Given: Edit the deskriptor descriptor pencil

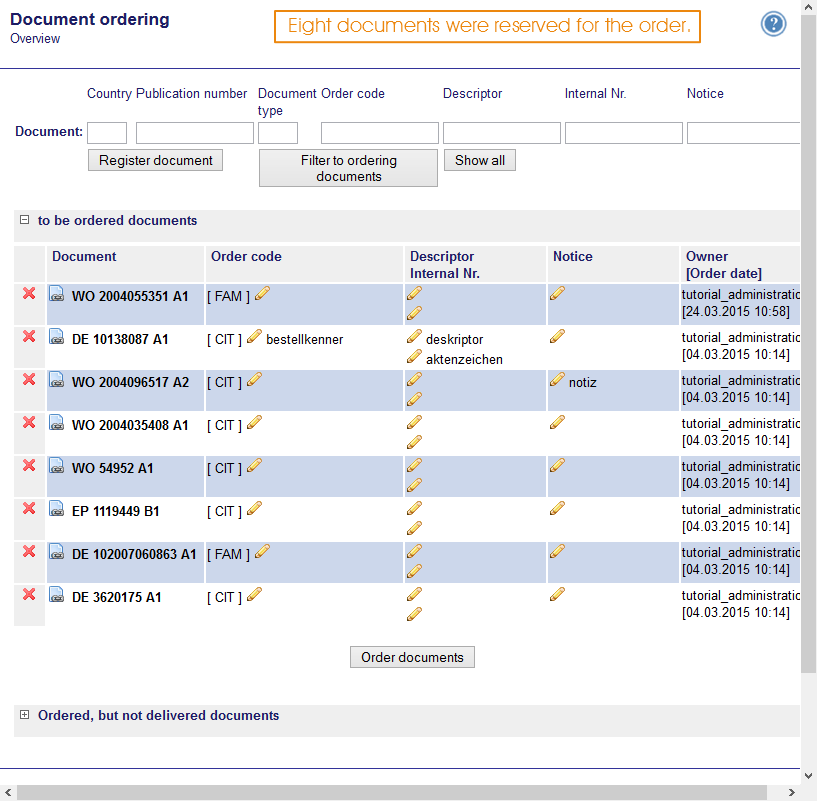Looking at the screenshot, I should click(414, 337).
